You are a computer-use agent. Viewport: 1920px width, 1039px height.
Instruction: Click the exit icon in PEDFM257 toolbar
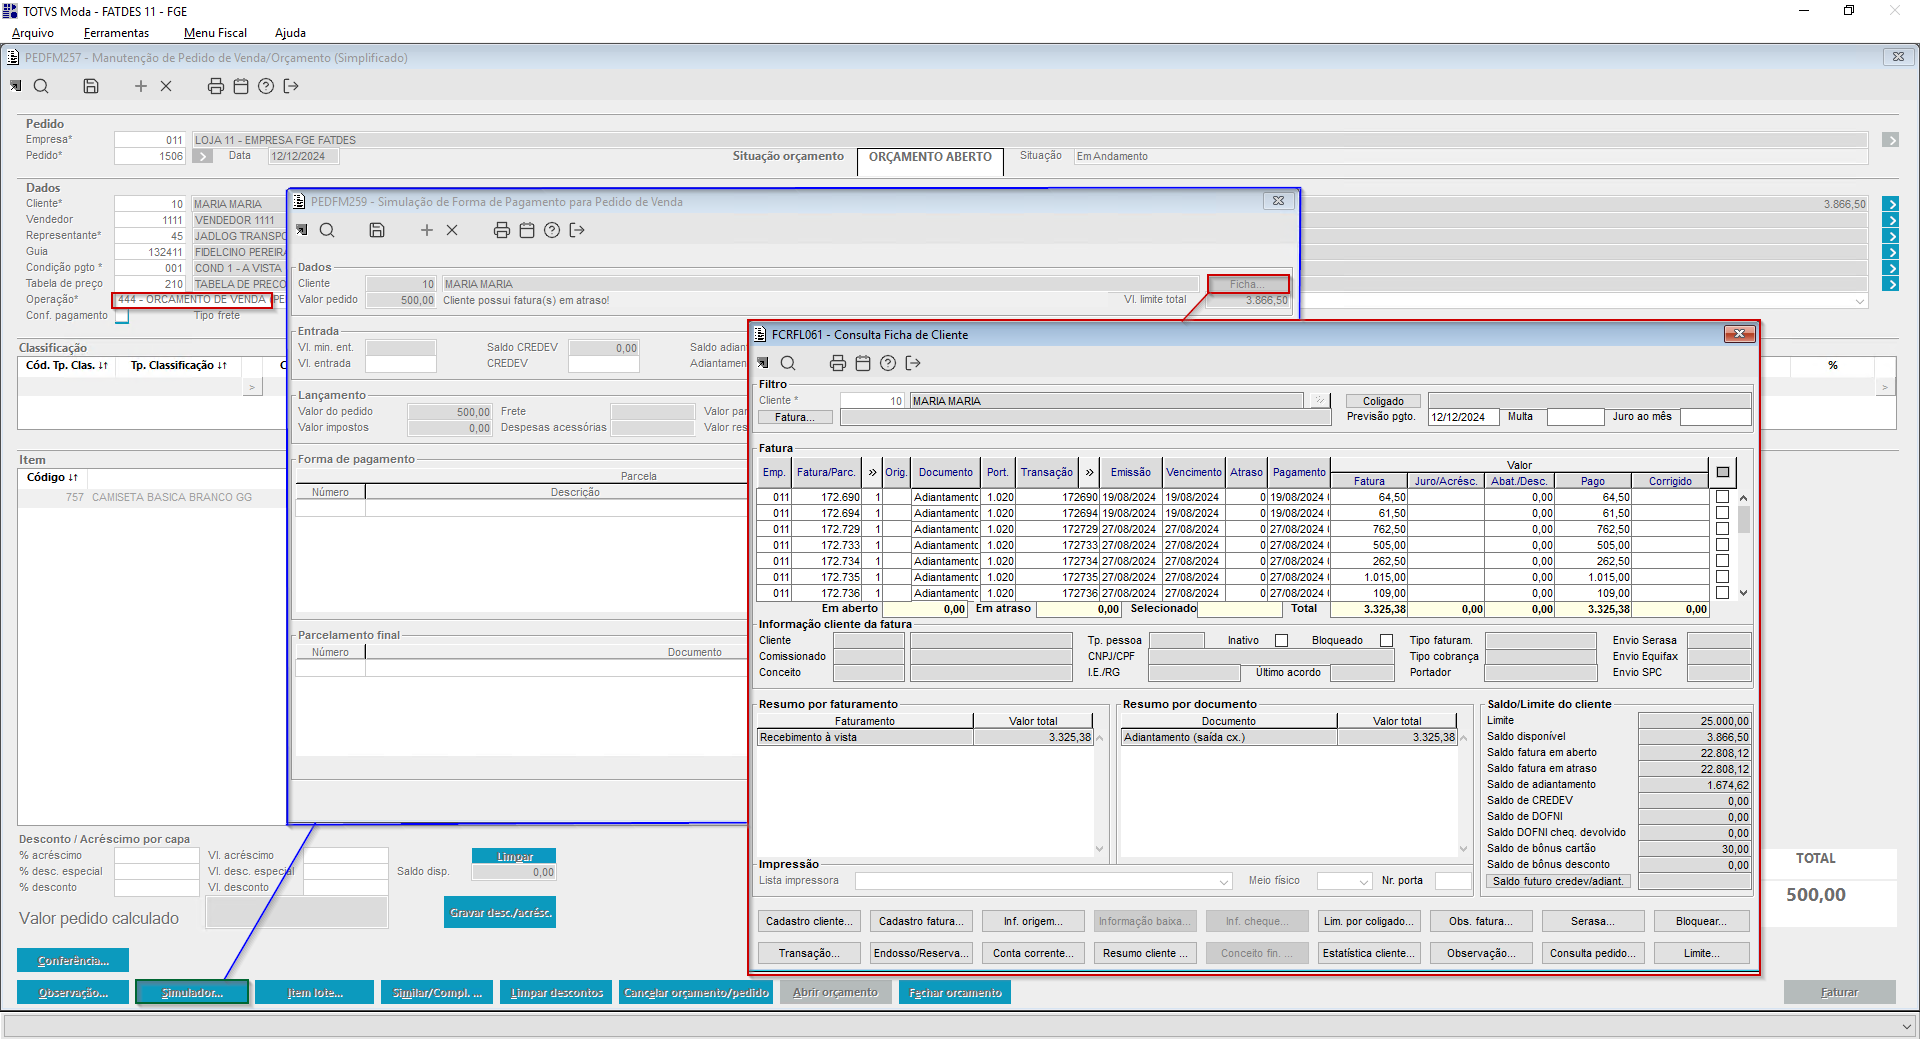[291, 86]
